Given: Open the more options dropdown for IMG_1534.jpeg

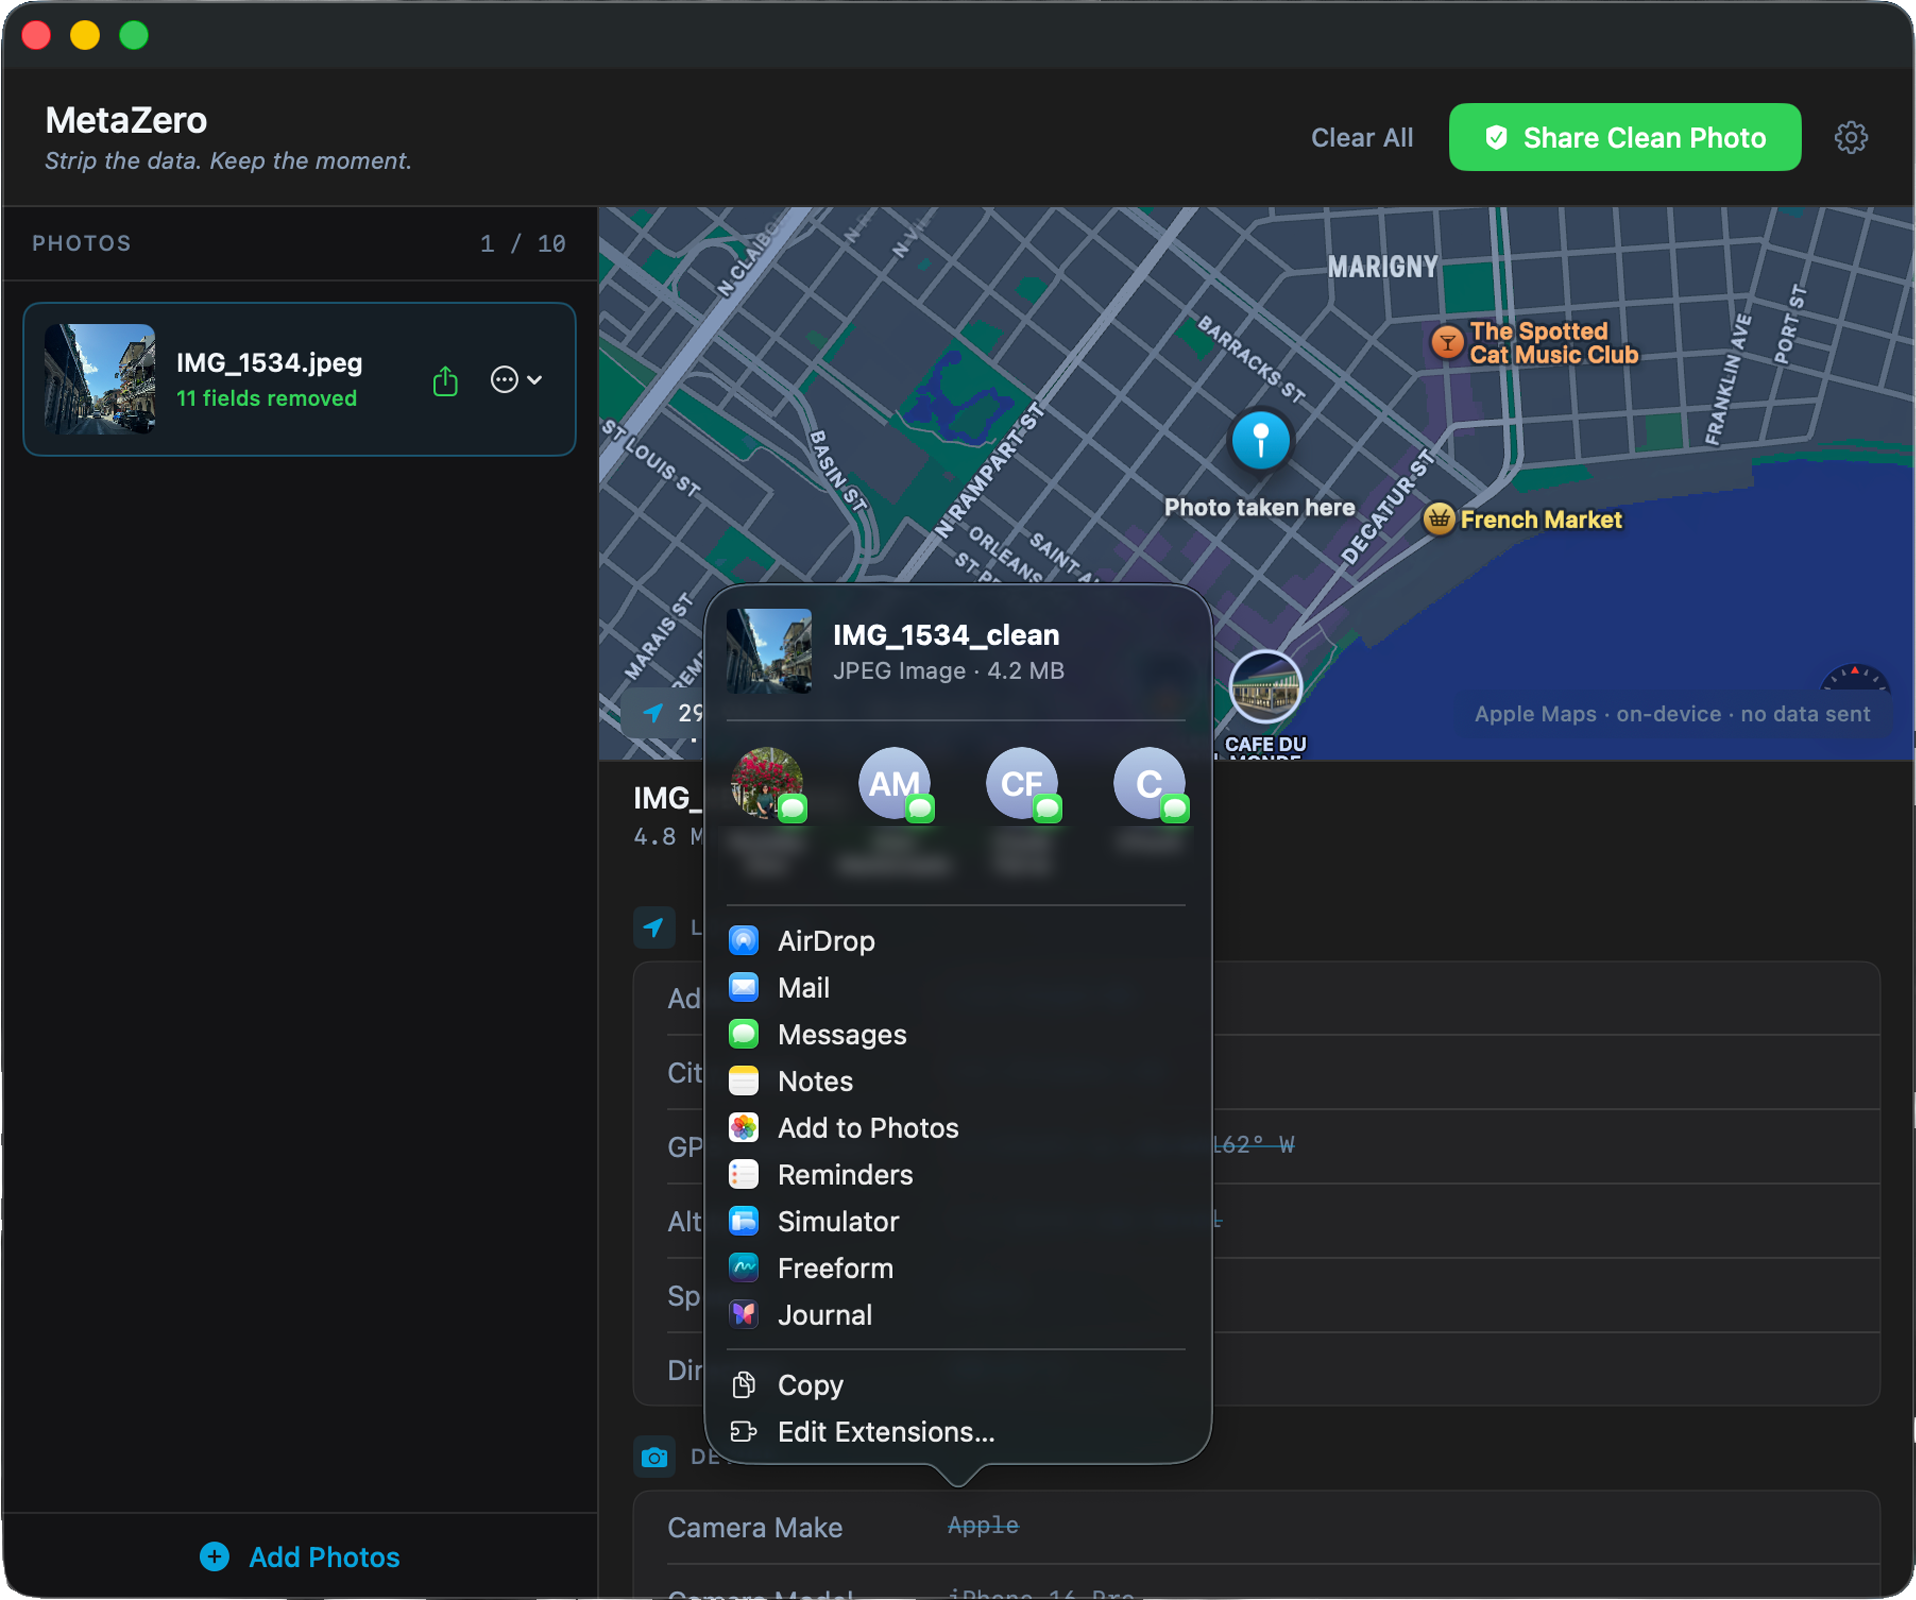Looking at the screenshot, I should point(516,380).
